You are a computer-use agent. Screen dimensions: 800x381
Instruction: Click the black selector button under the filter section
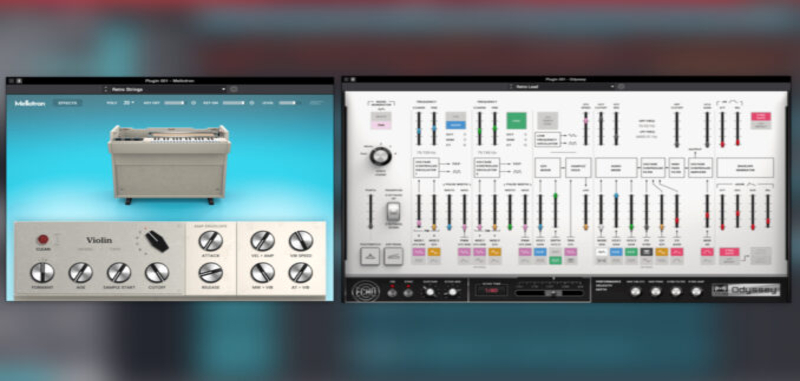point(646,252)
